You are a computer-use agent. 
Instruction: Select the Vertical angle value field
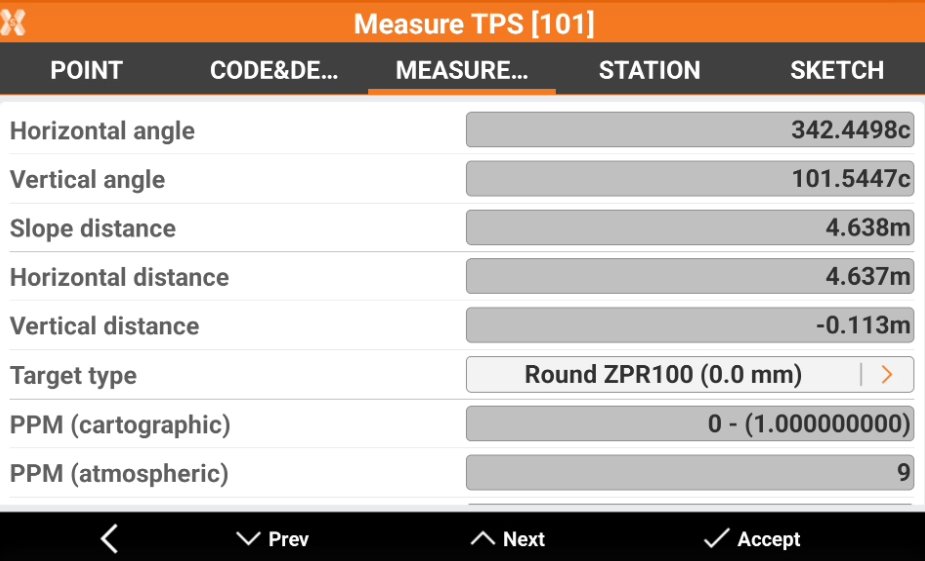689,179
